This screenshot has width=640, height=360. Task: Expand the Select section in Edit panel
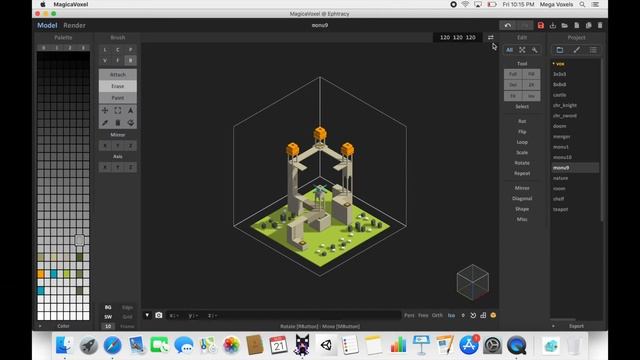[522, 107]
